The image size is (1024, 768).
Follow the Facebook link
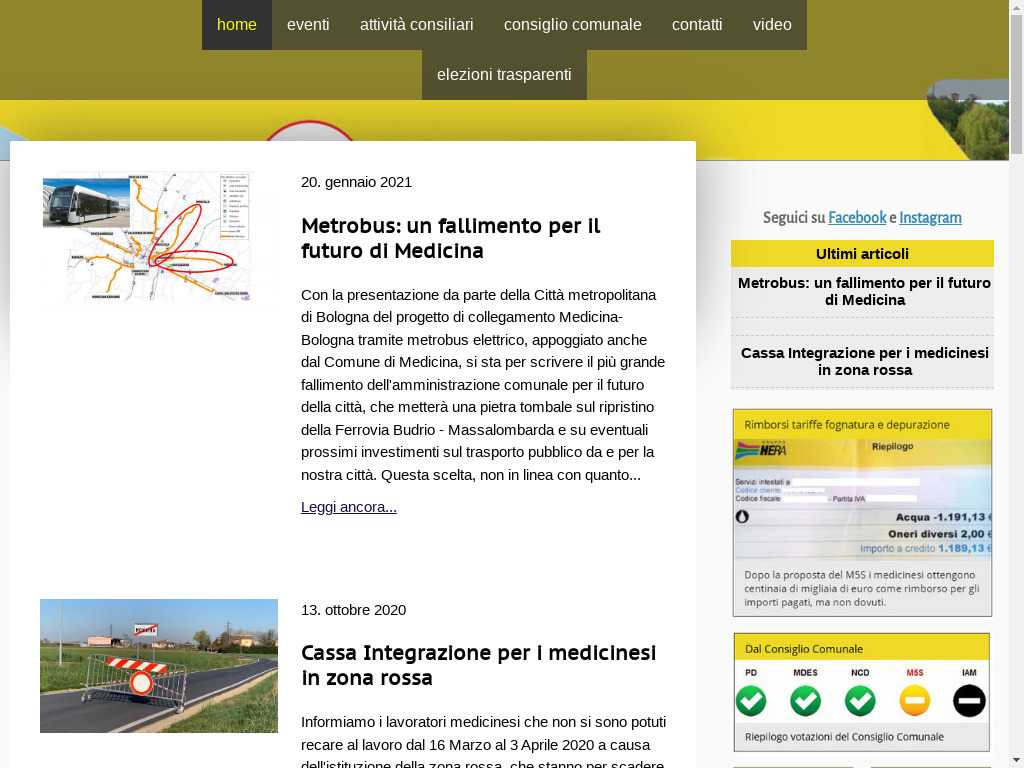857,217
